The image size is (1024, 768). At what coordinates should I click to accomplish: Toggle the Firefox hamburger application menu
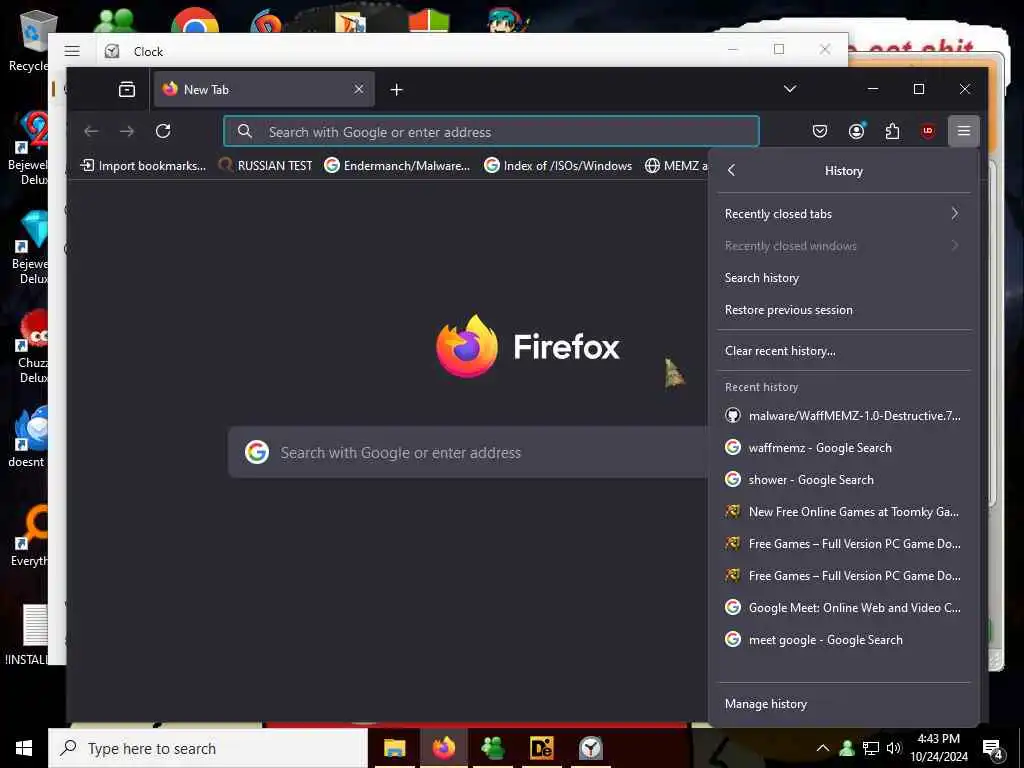click(x=963, y=131)
